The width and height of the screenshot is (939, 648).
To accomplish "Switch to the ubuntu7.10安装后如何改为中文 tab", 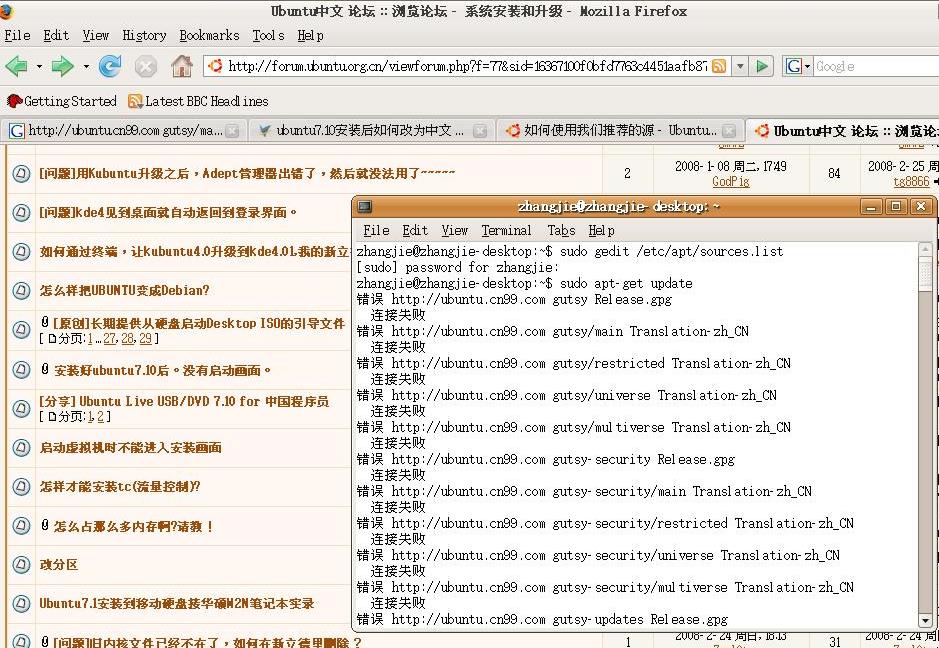I will [x=371, y=131].
